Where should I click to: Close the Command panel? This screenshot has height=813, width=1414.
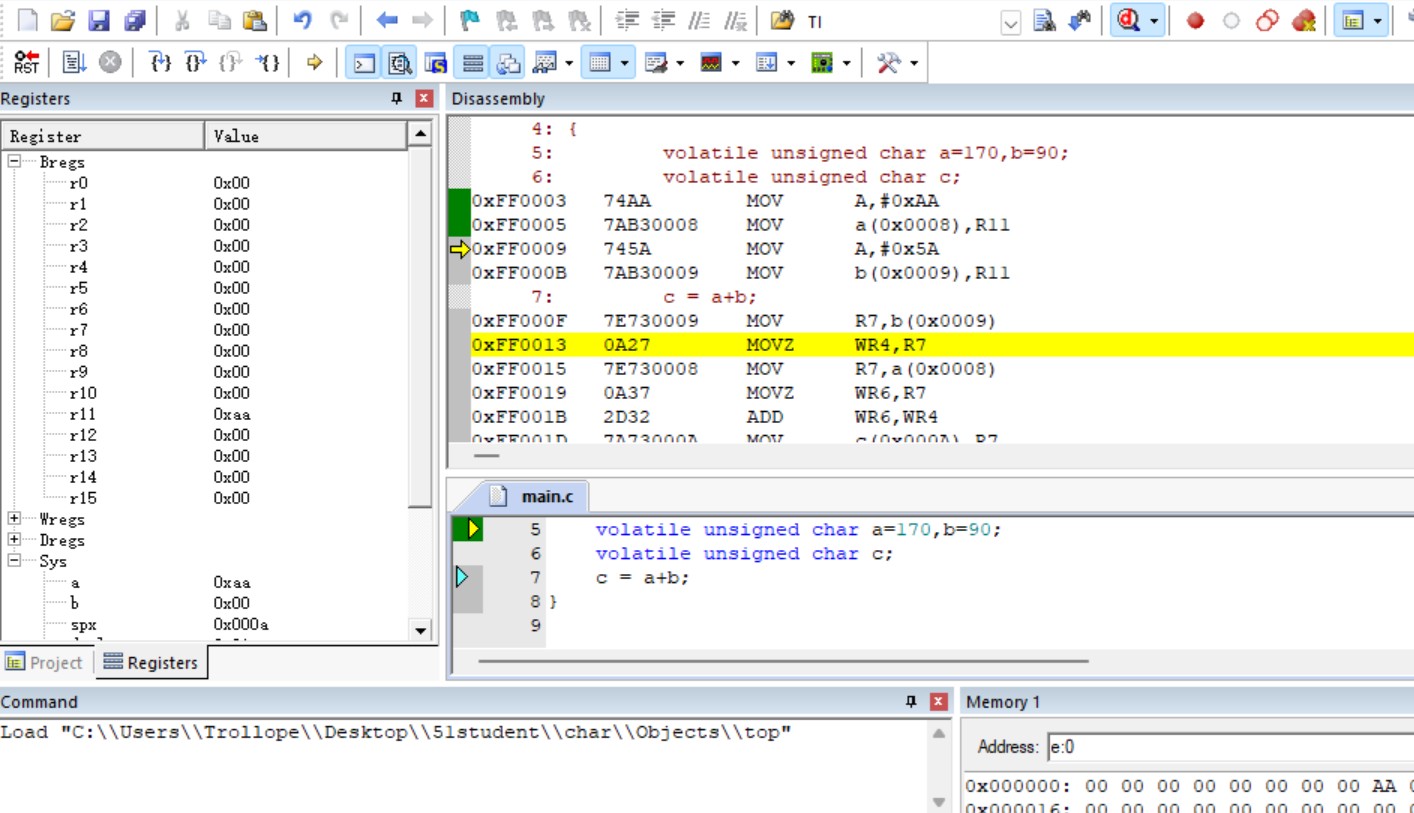[939, 701]
